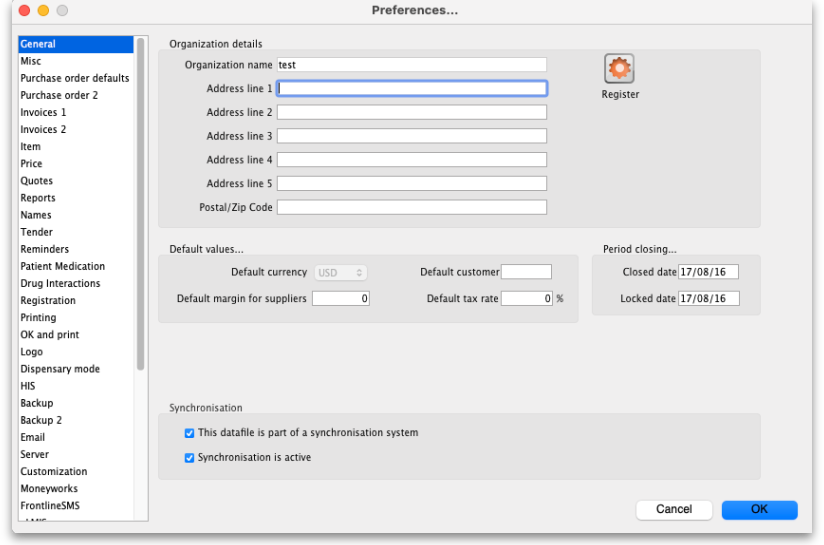Focus the Address line 2 field
The image size is (824, 545).
click(411, 112)
